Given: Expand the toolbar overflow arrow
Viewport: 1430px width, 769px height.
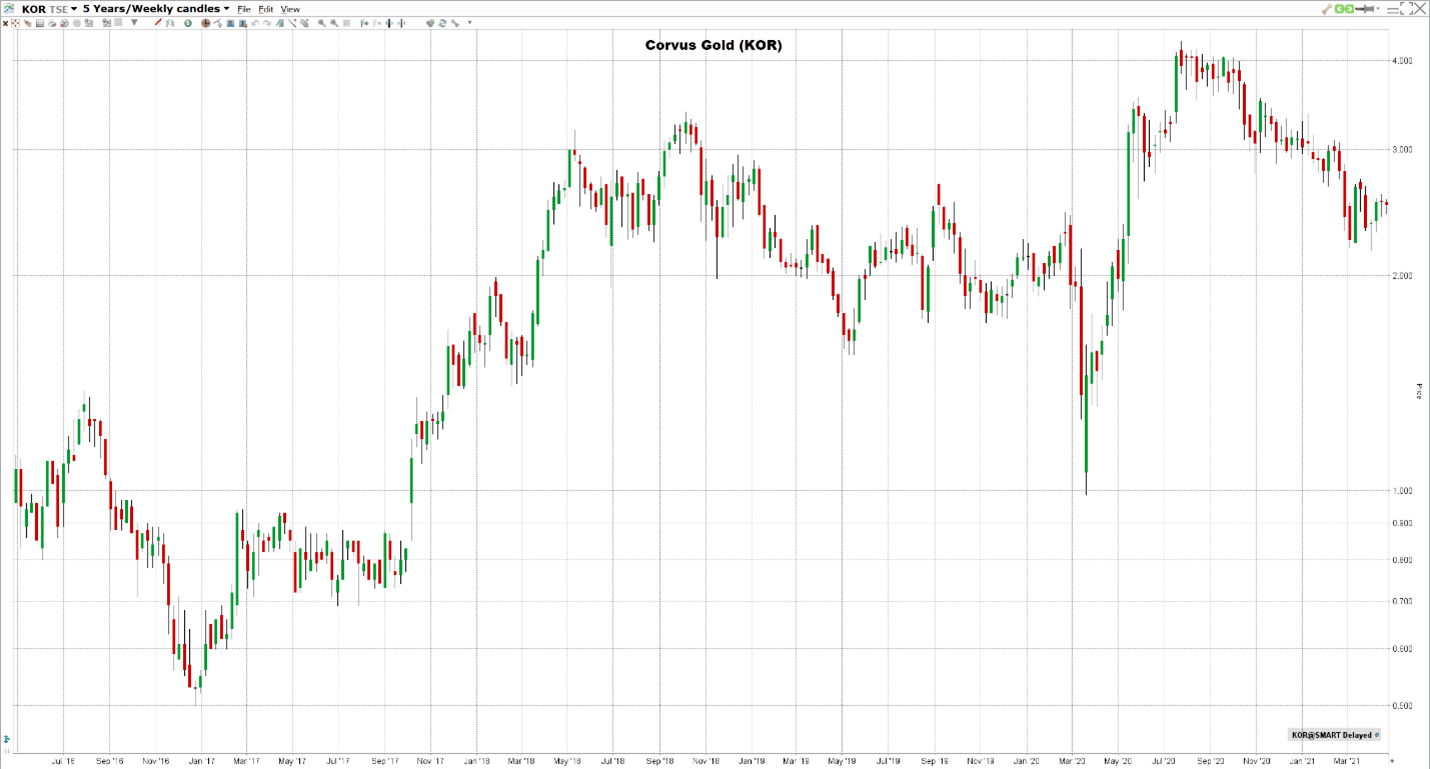Looking at the screenshot, I should (x=469, y=23).
